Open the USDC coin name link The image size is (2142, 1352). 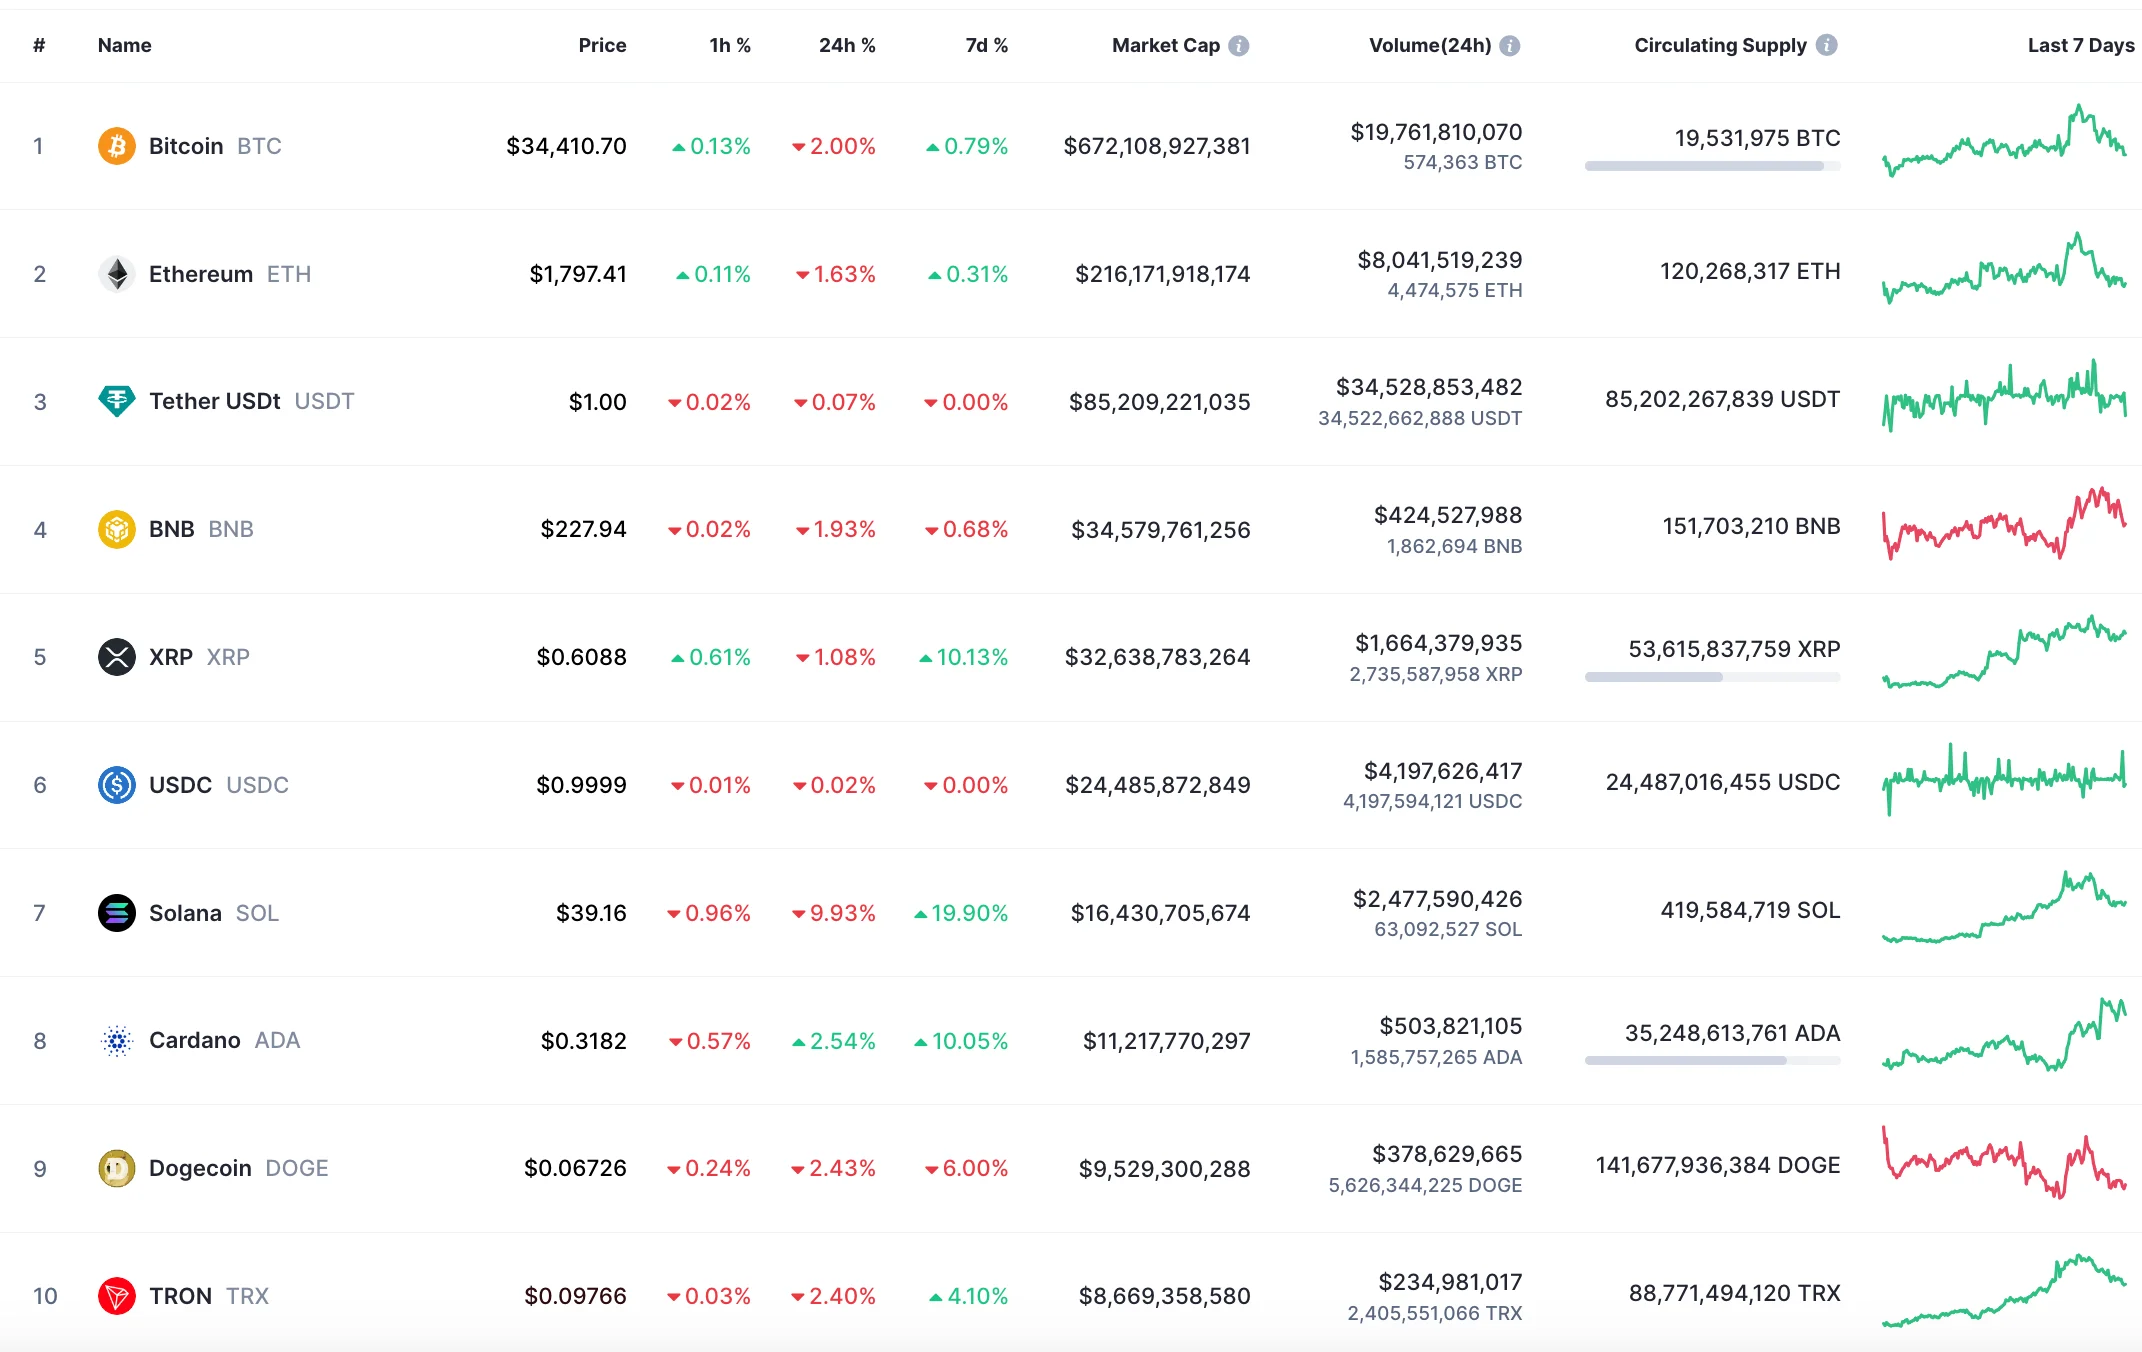click(181, 785)
